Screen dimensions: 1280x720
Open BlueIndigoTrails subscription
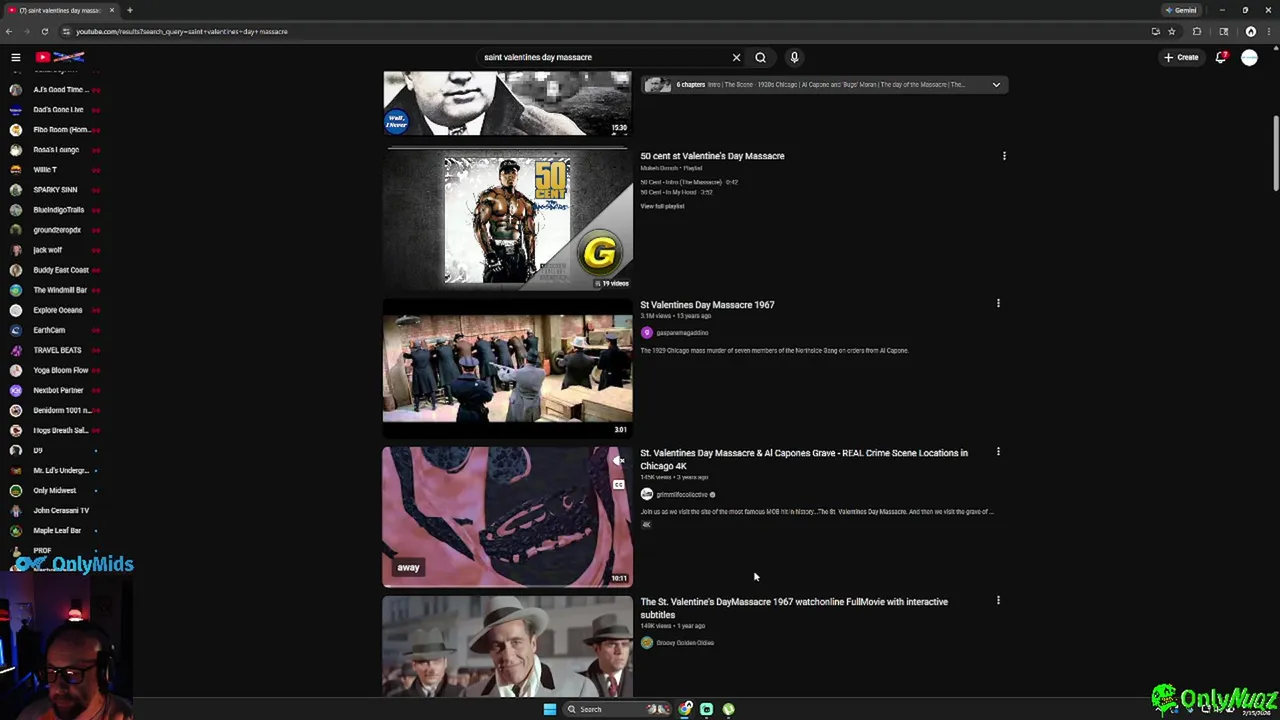(x=55, y=210)
